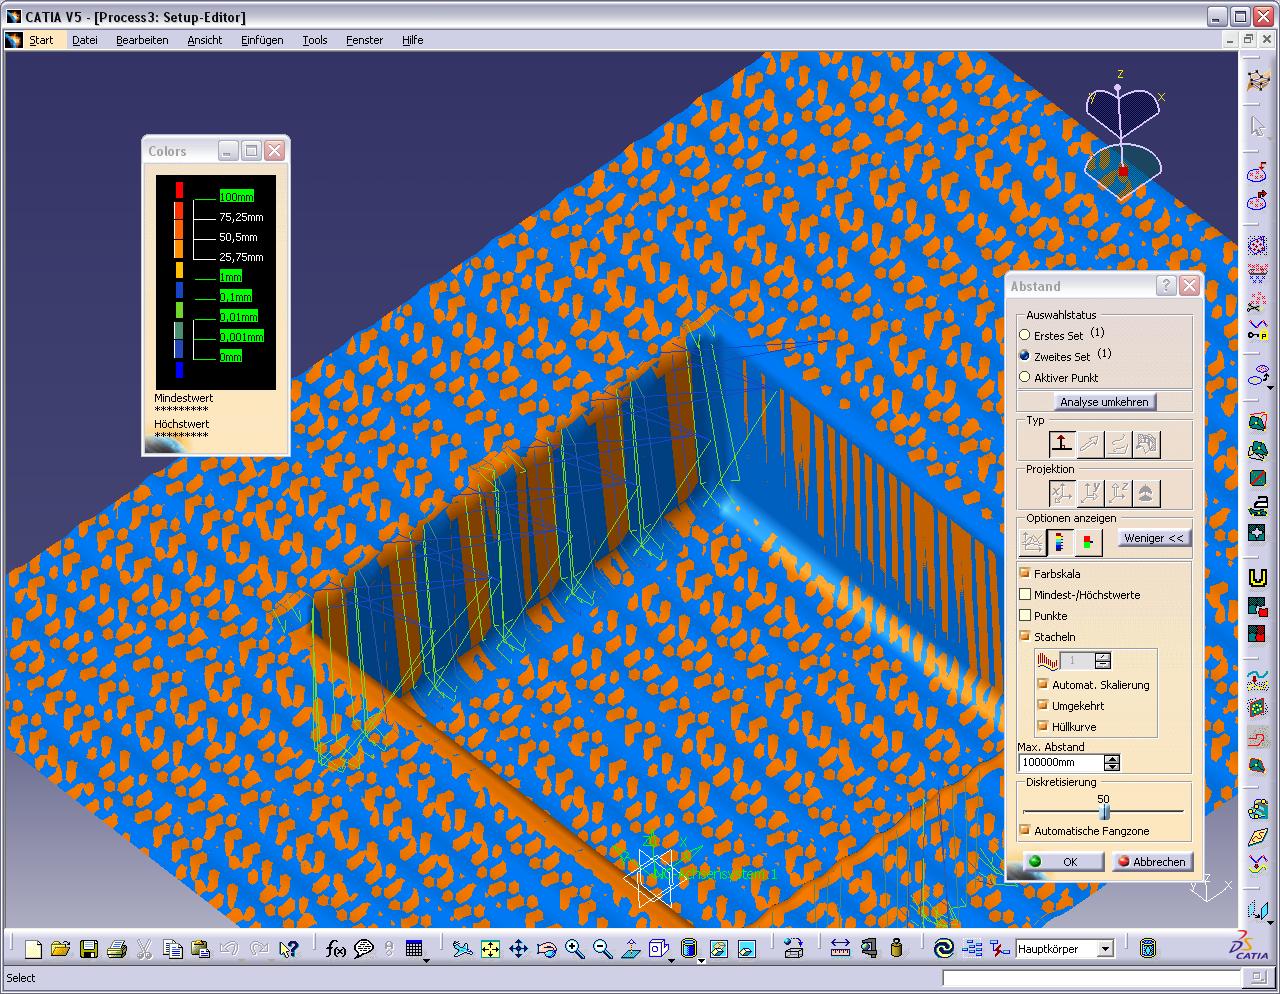This screenshot has width=1280, height=994.
Task: Click the 0,1mm value in Colors legend
Action: point(236,296)
